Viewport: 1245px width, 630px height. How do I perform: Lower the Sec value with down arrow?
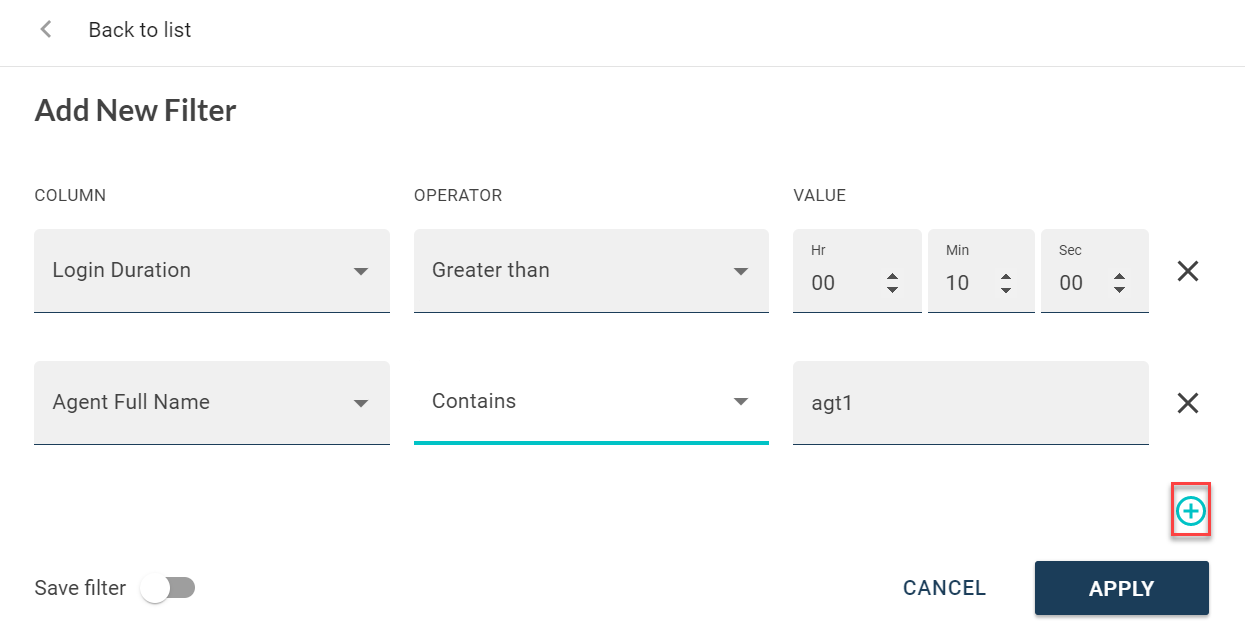tap(1120, 290)
